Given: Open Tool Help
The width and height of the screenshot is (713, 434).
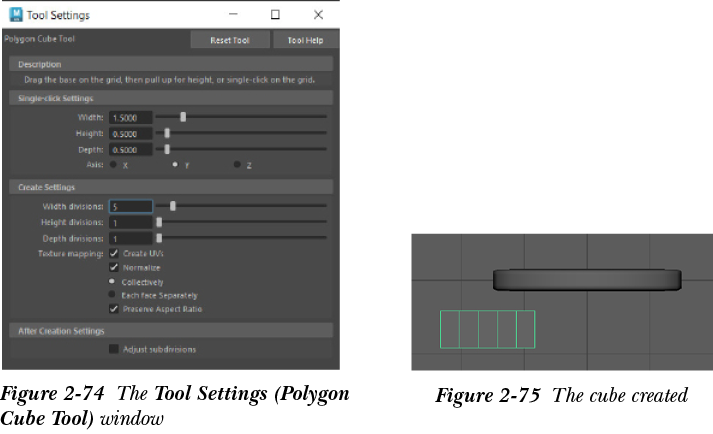Looking at the screenshot, I should point(304,40).
